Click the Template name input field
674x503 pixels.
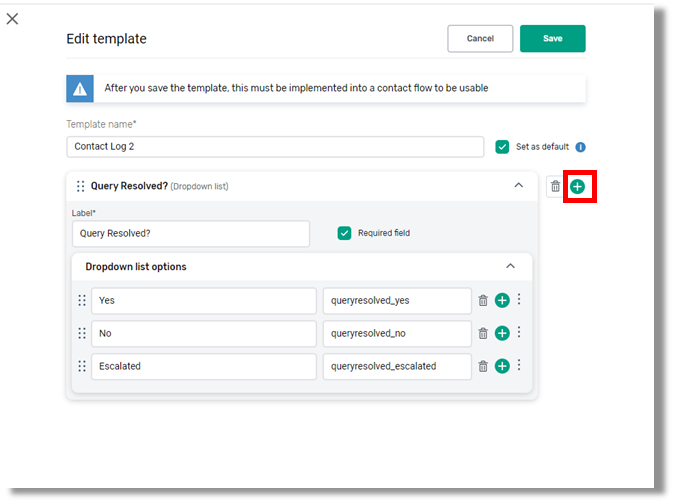275,147
